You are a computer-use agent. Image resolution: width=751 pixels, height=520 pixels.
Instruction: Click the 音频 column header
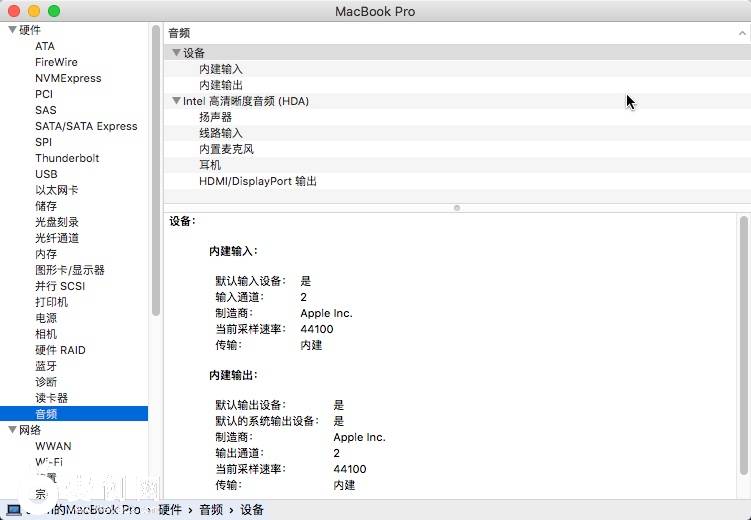click(x=180, y=33)
